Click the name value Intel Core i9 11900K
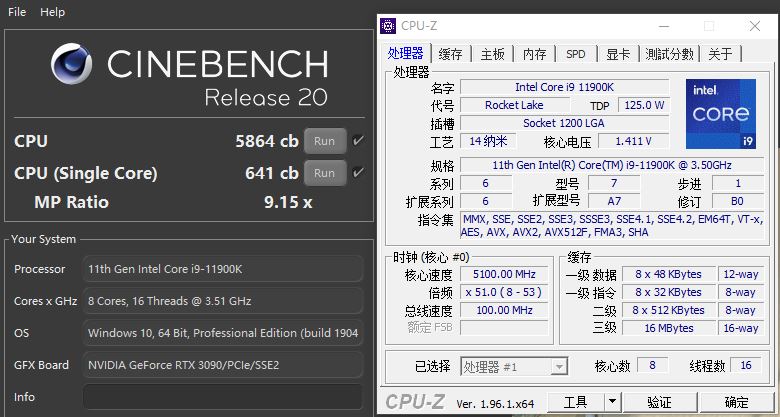 564,87
